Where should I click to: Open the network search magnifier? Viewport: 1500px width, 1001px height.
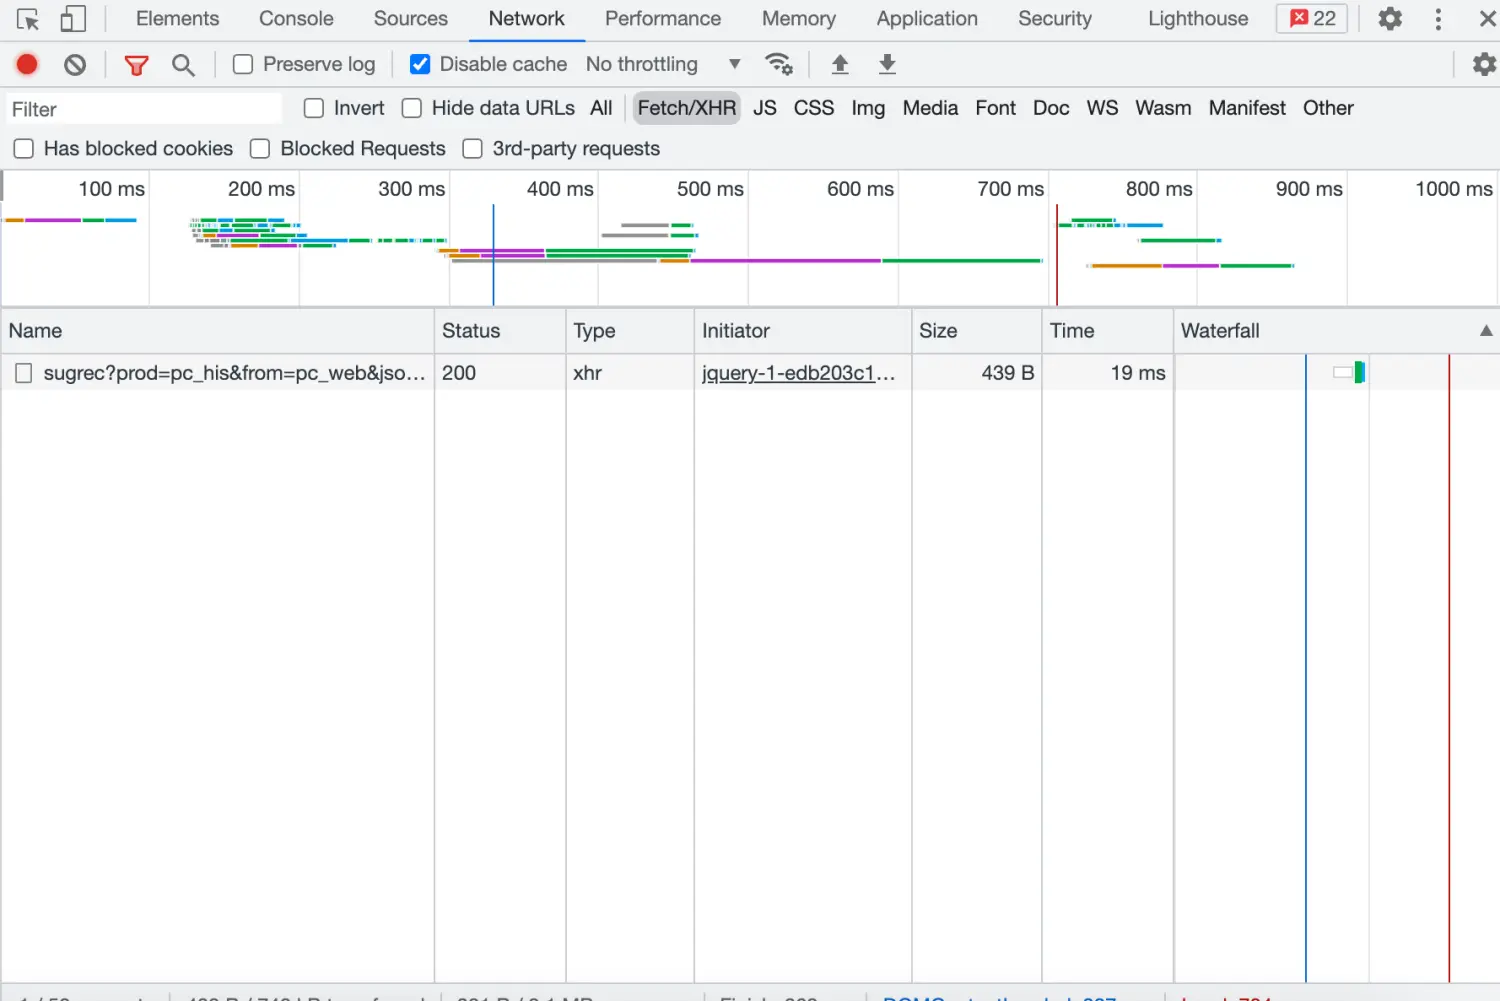[x=183, y=66]
